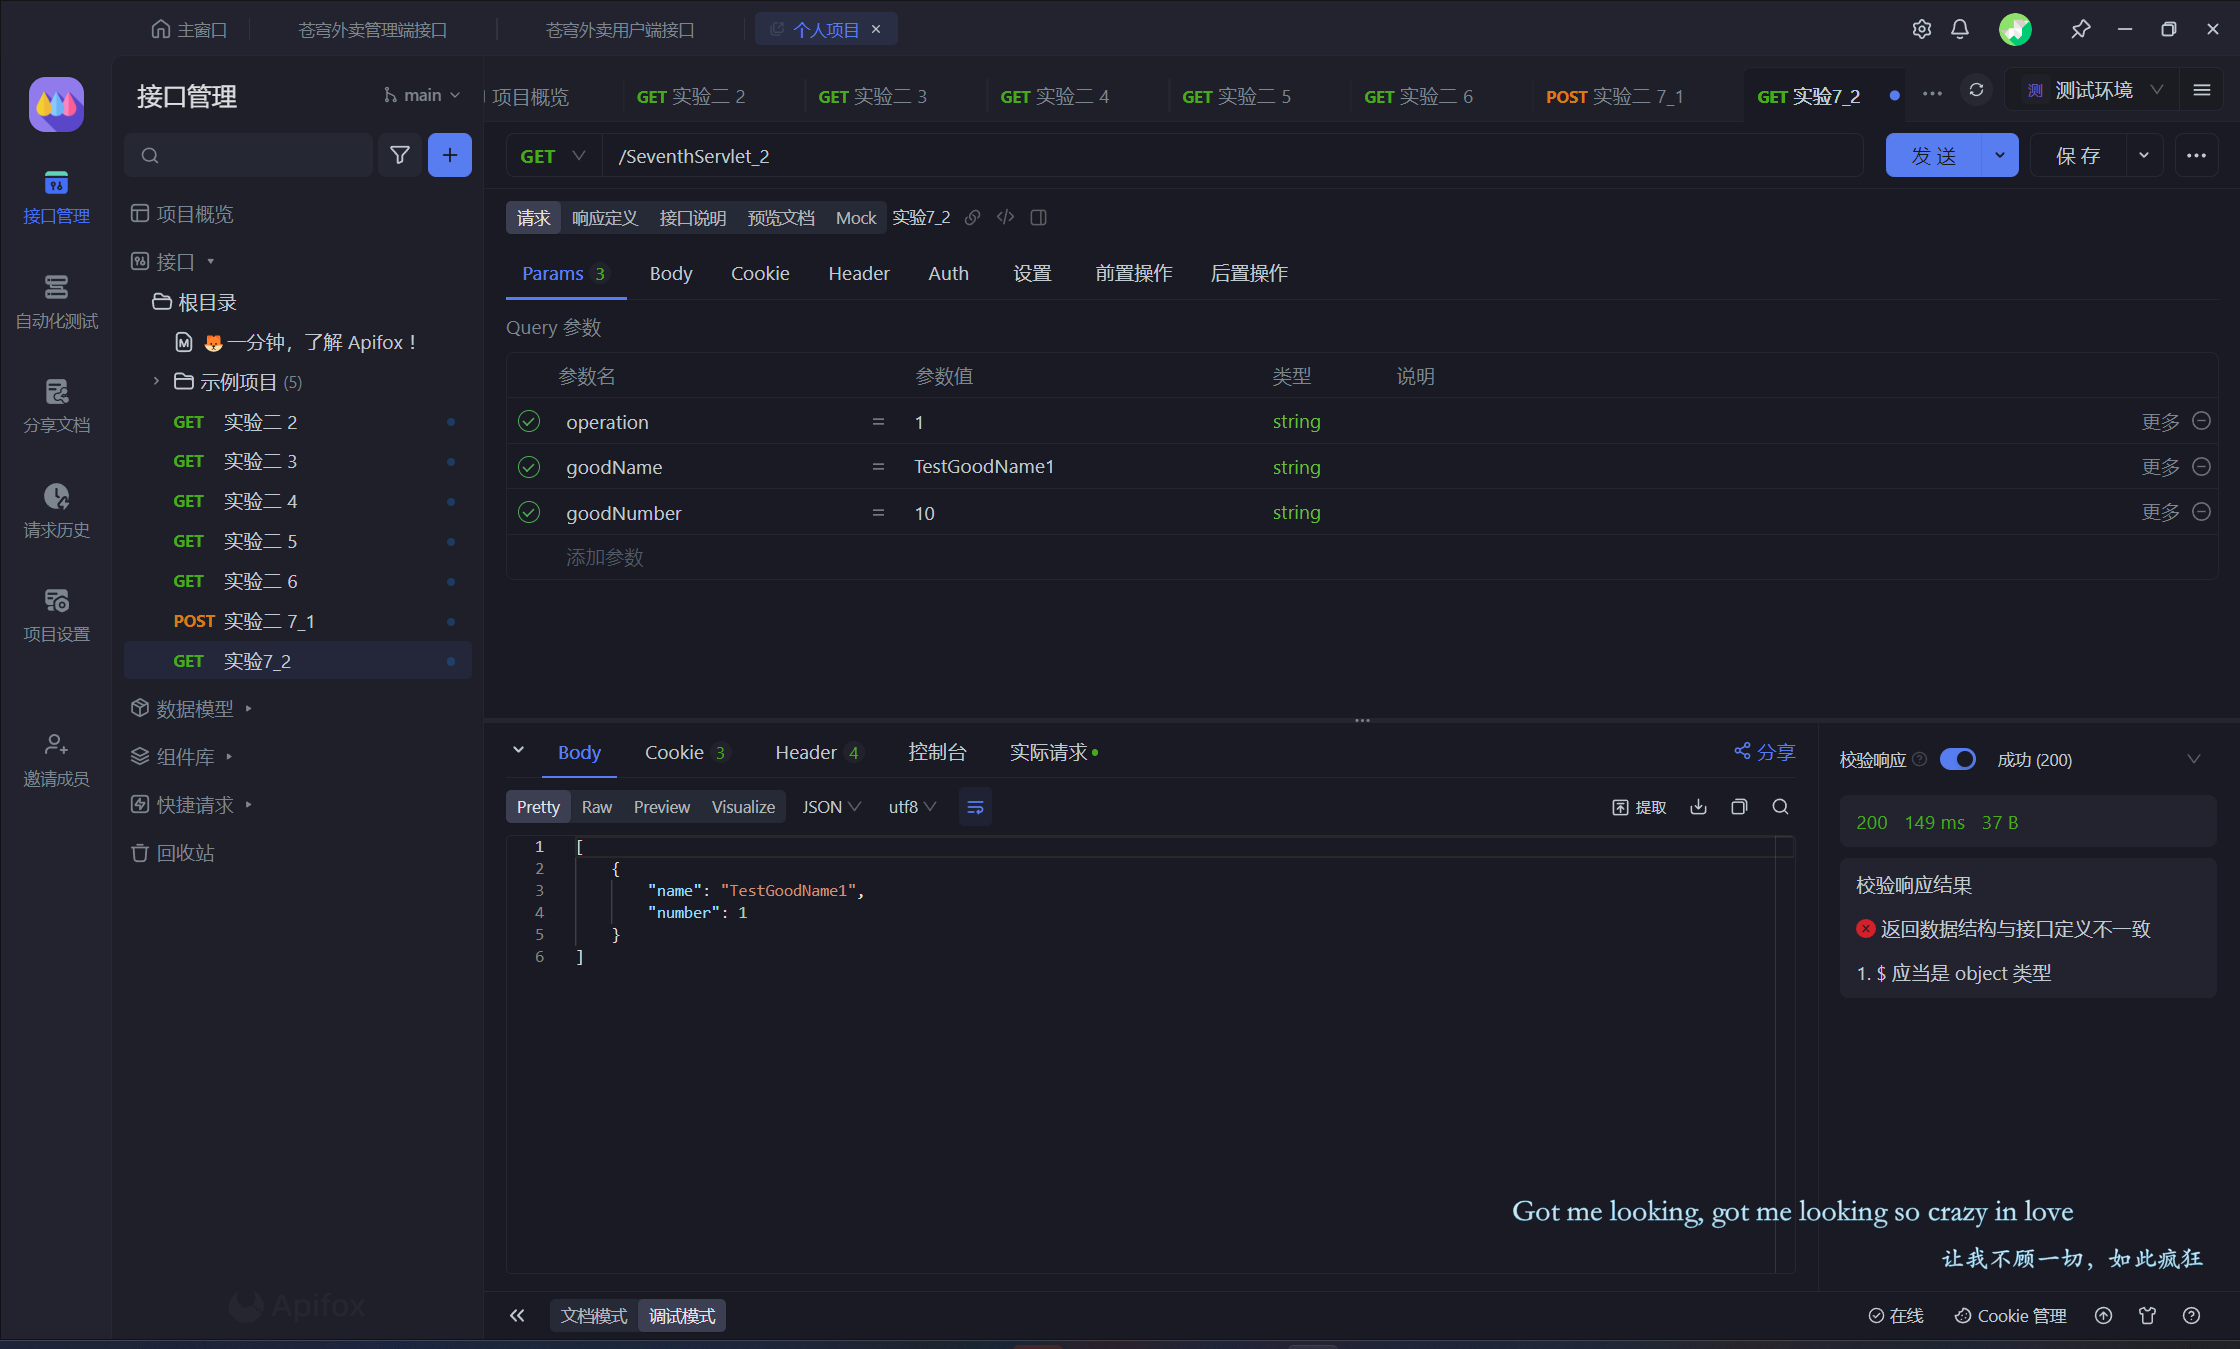Copy link icon next to 实验7_2
The height and width of the screenshot is (1349, 2240).
972,217
